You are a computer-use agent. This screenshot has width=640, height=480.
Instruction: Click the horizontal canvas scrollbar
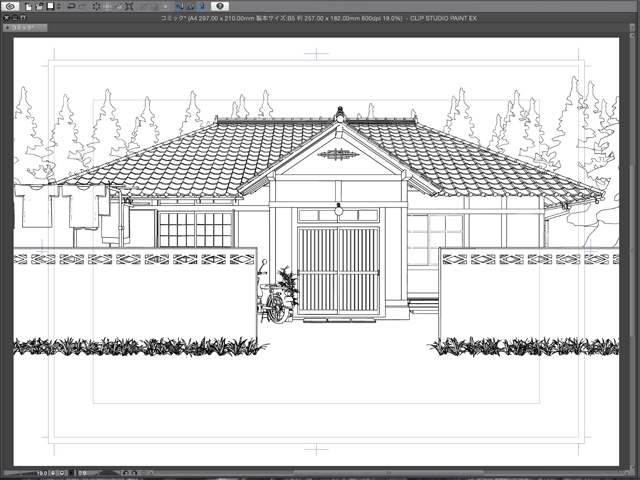388,473
